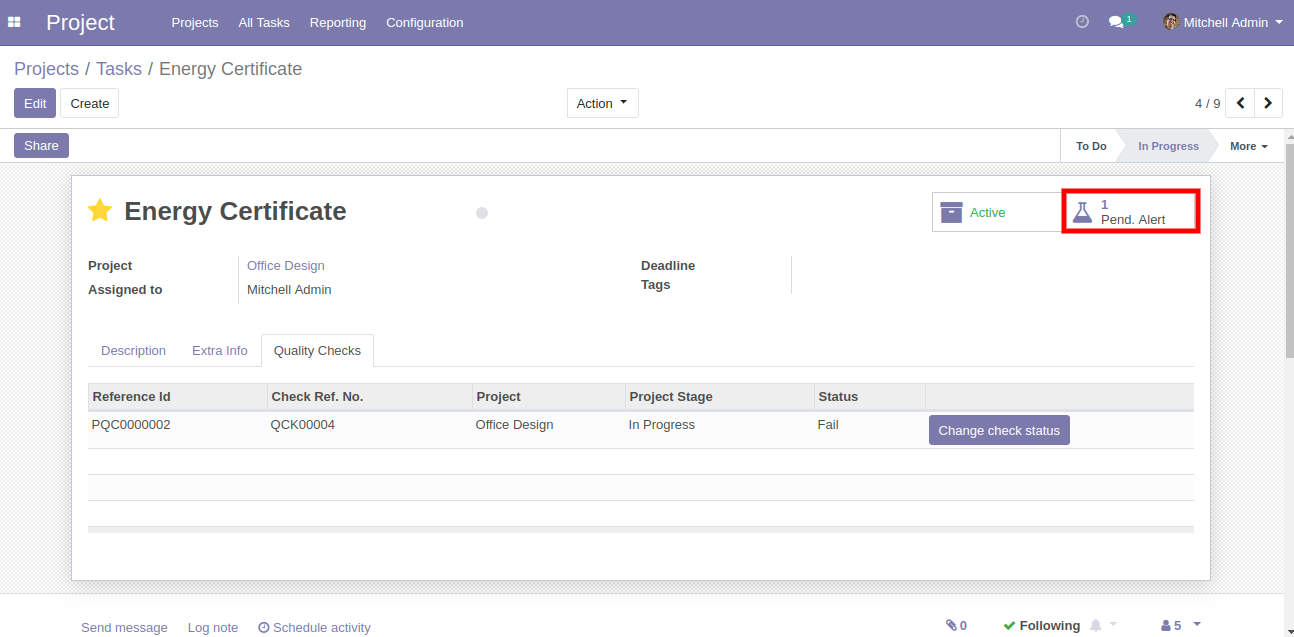
Task: Open the Office Design project link
Action: tap(286, 266)
